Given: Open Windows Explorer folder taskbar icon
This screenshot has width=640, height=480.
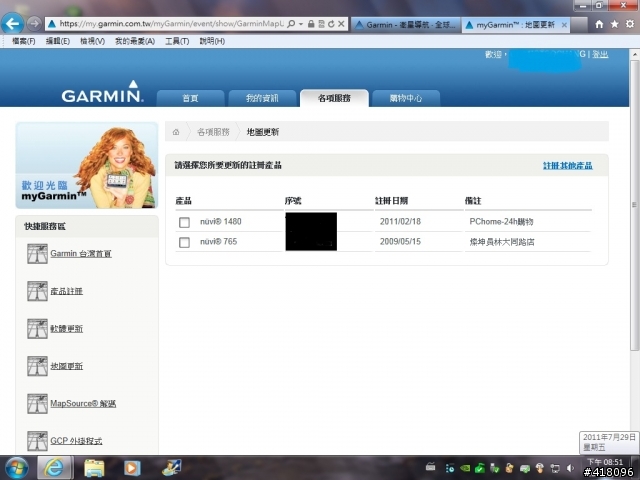Looking at the screenshot, I should point(94,468).
